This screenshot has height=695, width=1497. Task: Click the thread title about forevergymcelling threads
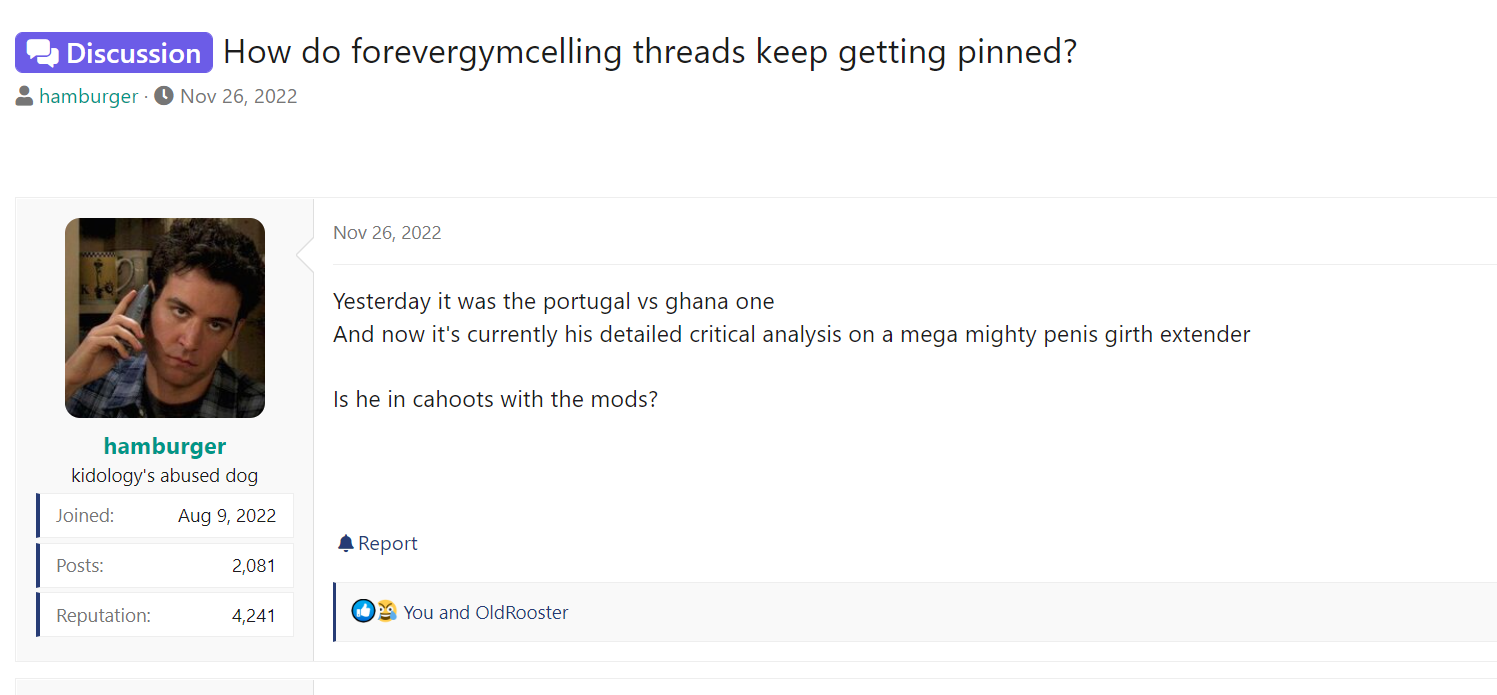tap(650, 52)
